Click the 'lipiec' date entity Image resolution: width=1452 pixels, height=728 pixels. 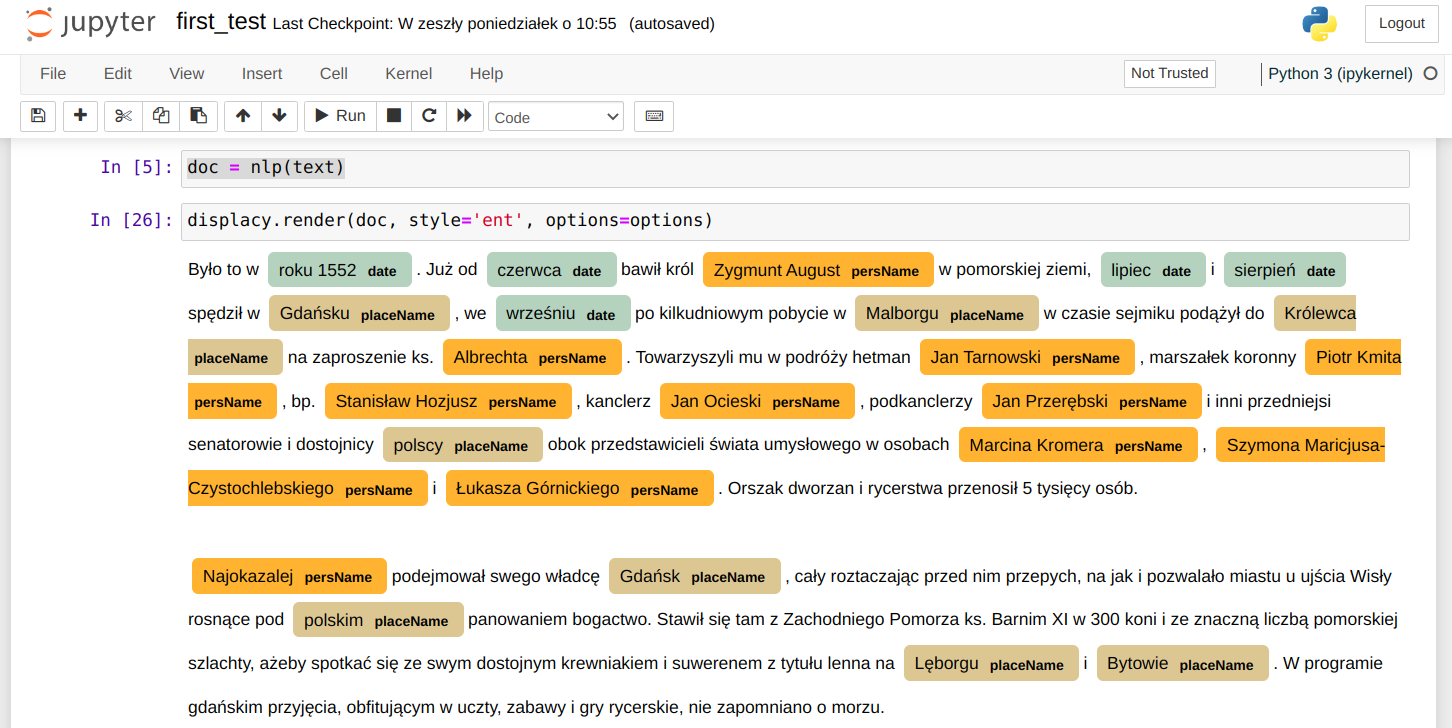click(x=1153, y=270)
